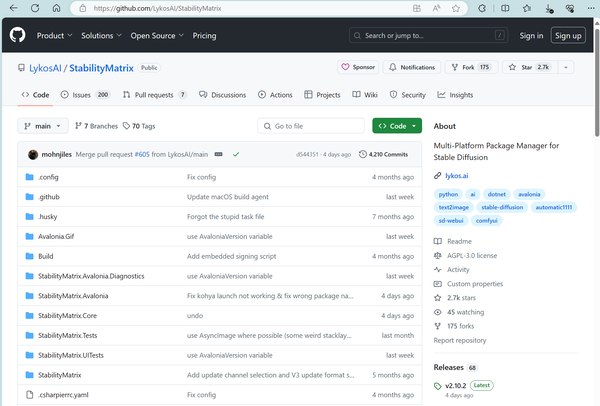600x406 pixels.
Task: Open the .github folder
Action: (x=49, y=197)
